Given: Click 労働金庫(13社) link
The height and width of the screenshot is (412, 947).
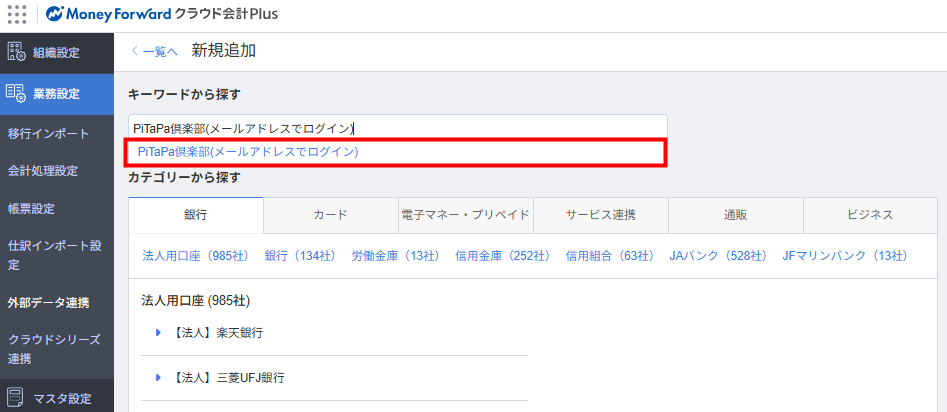Looking at the screenshot, I should click(396, 256).
